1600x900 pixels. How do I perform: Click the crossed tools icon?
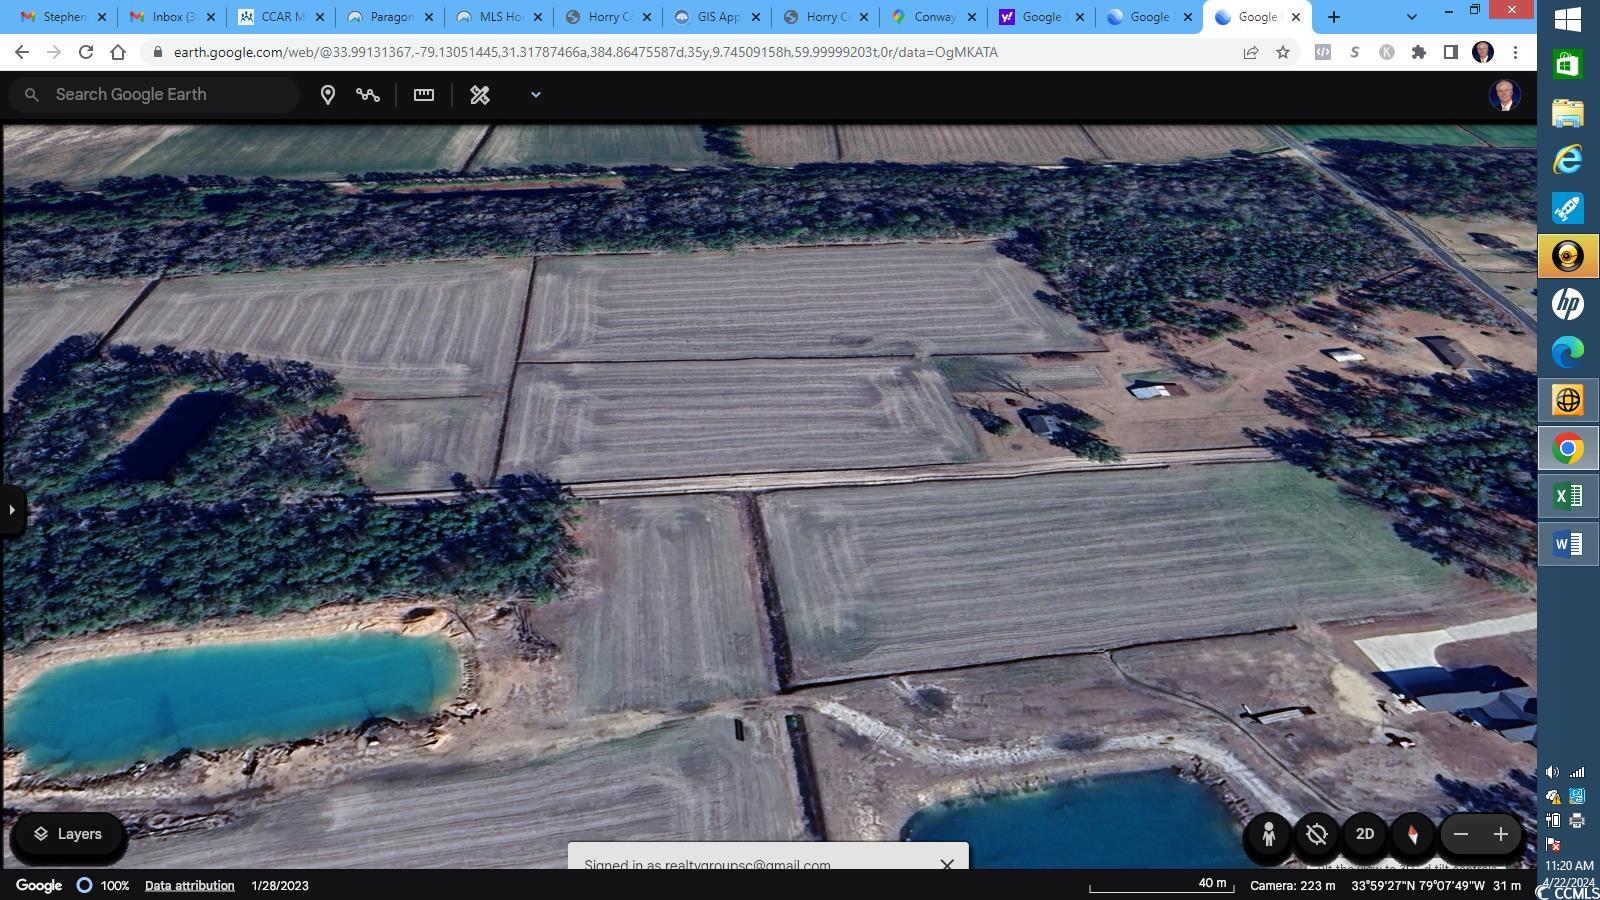480,95
